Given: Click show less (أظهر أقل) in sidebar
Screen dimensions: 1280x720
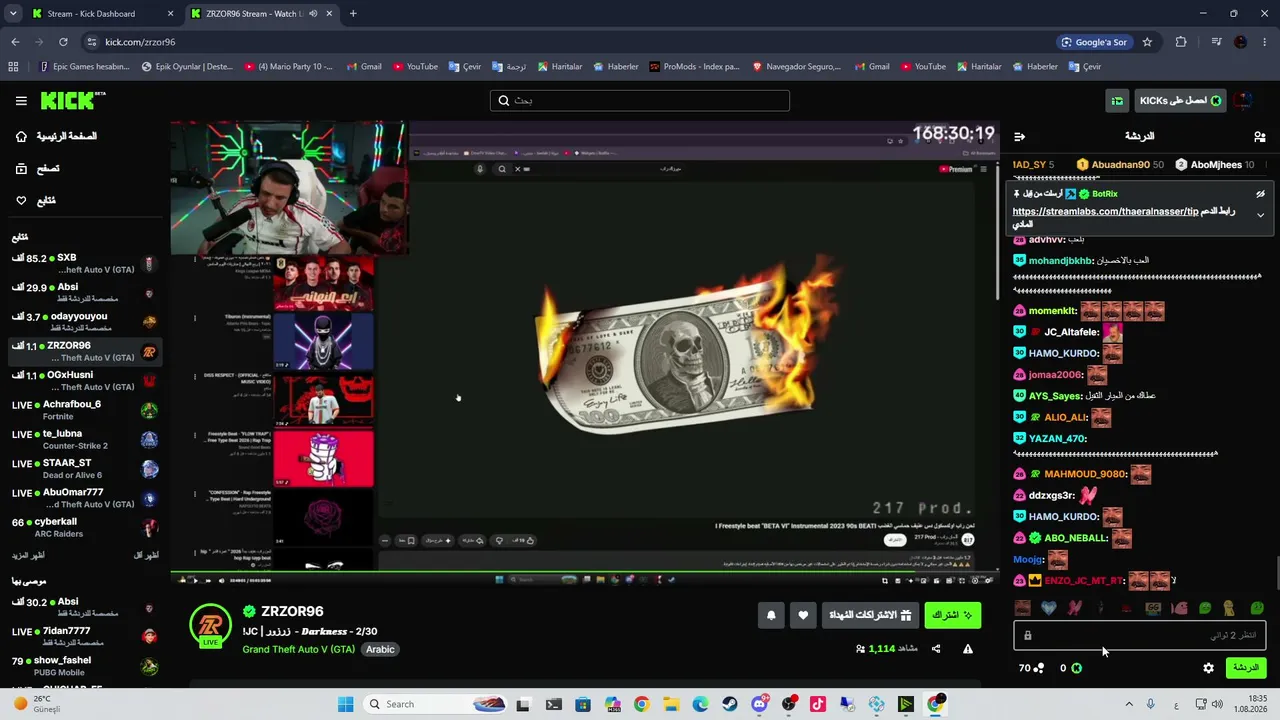Looking at the screenshot, I should [146, 555].
